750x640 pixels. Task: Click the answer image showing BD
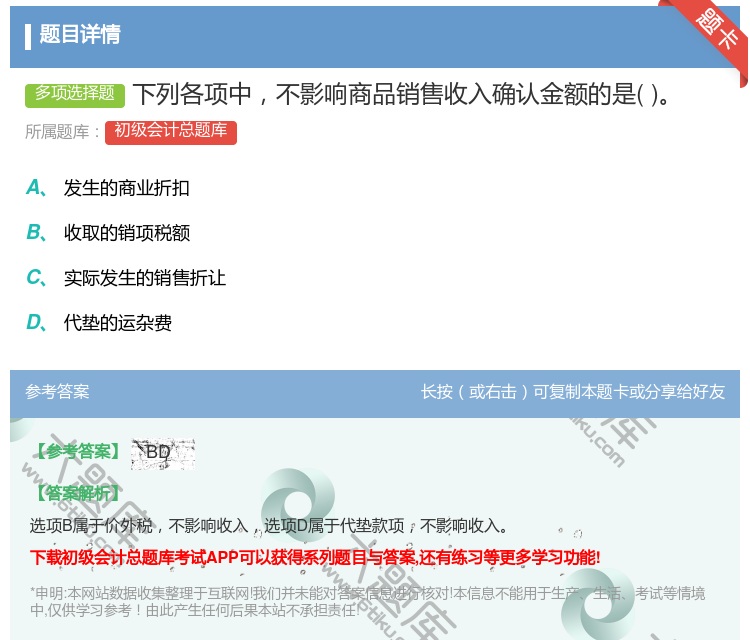(x=163, y=453)
